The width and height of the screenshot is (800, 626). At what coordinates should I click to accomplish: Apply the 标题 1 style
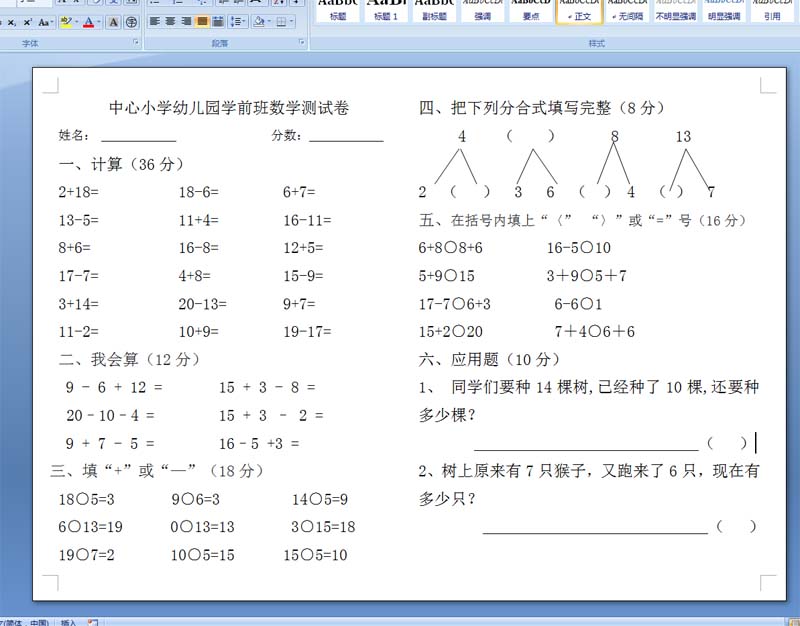pos(386,10)
